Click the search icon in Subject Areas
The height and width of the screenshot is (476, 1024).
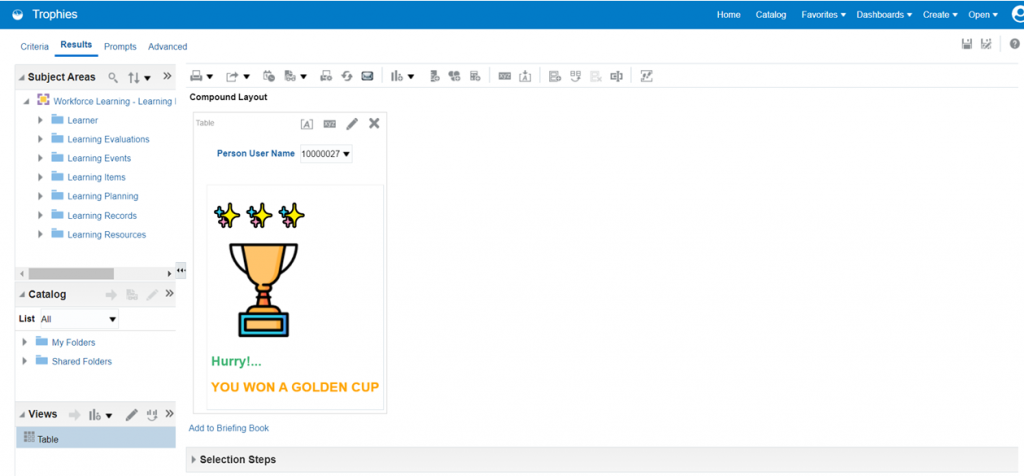pos(113,77)
